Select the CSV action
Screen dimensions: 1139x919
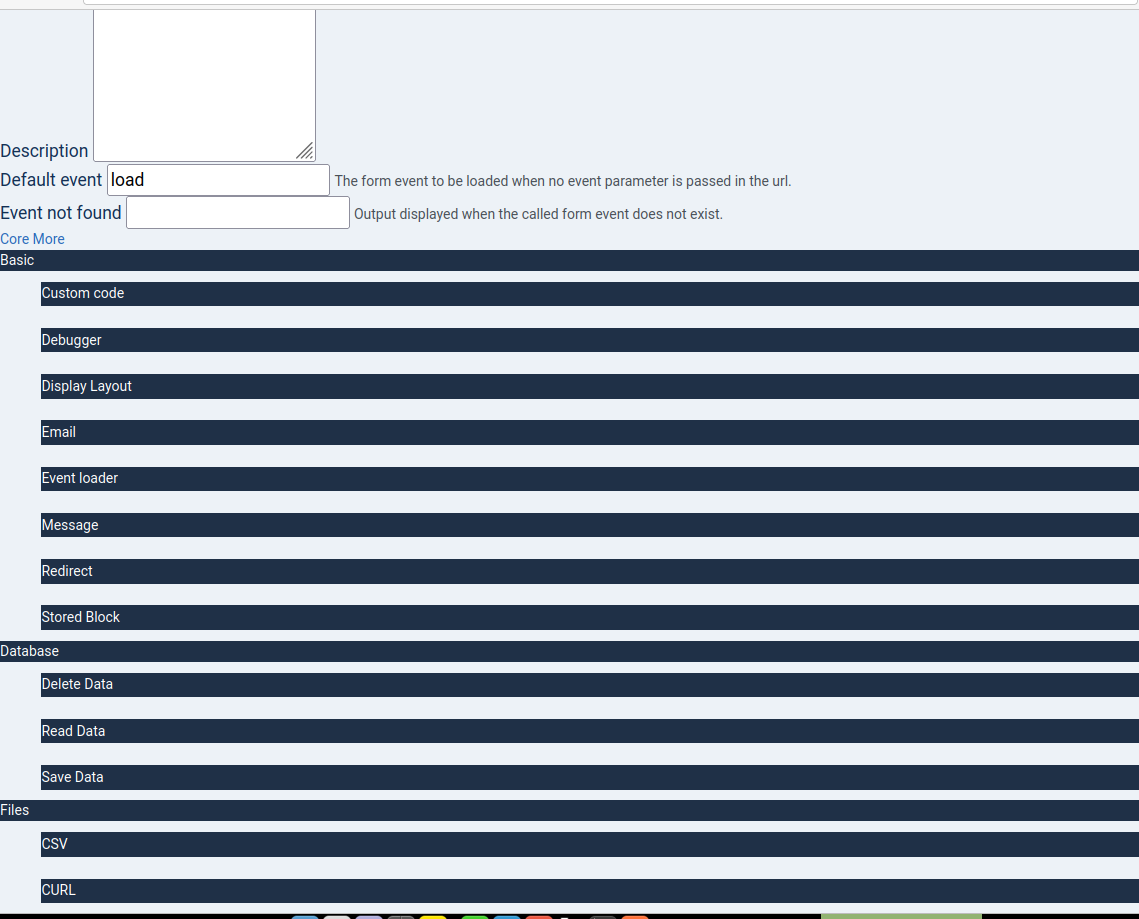(x=590, y=844)
